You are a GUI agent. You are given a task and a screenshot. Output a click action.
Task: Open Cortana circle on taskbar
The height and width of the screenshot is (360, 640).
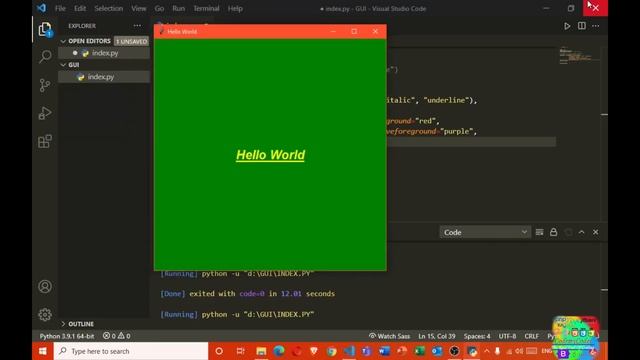click(219, 351)
